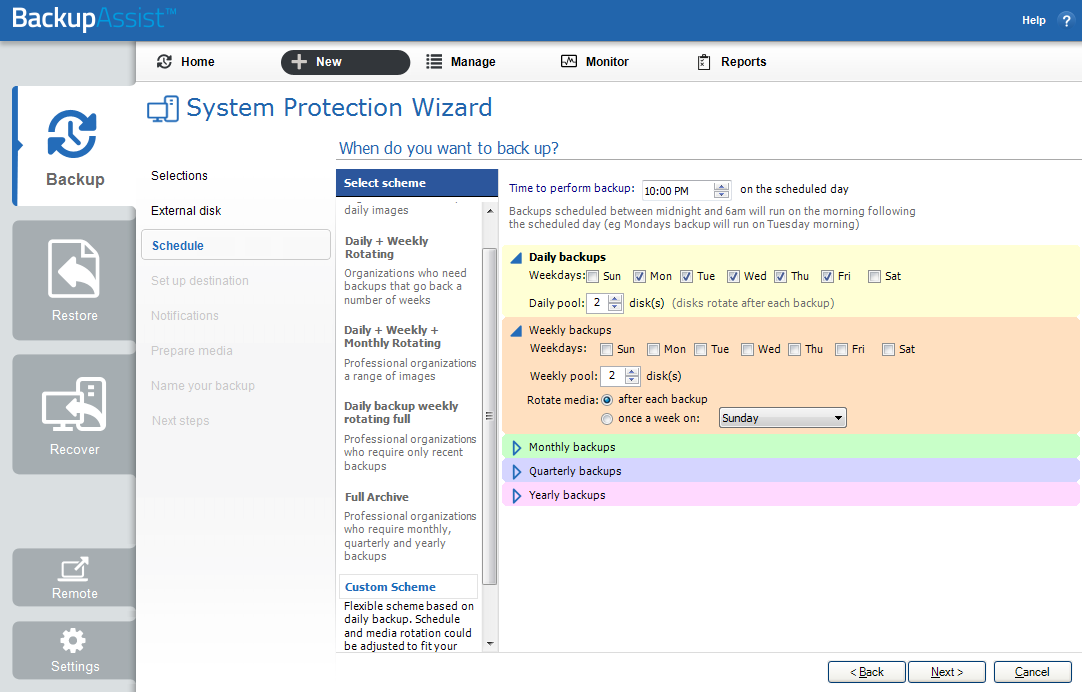Open the Remote section in sidebar

[75, 577]
